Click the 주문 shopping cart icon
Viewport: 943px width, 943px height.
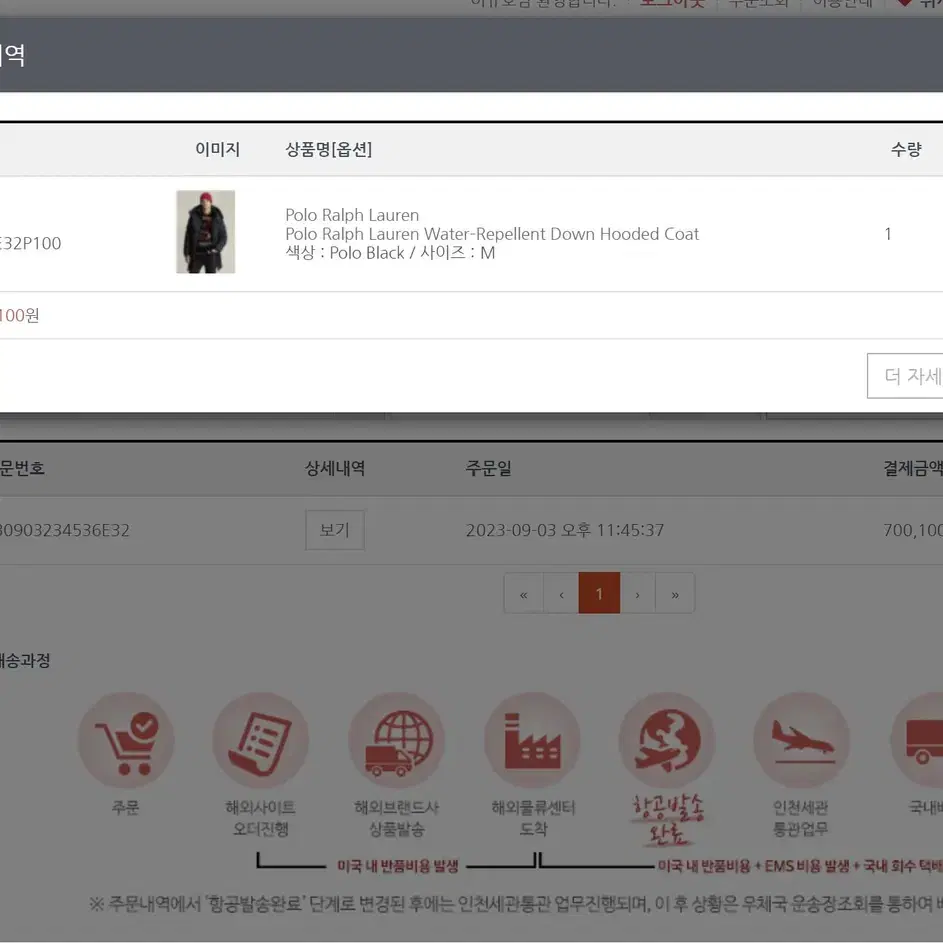[126, 740]
